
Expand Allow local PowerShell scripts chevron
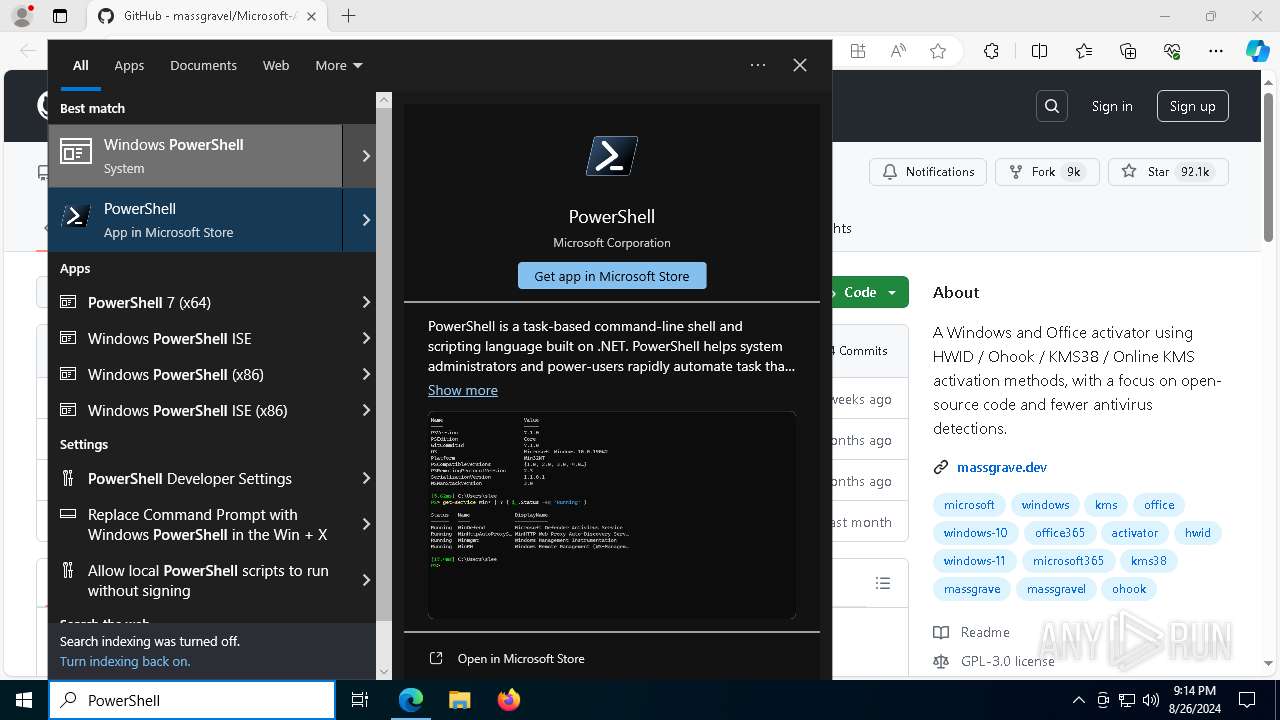click(x=366, y=580)
